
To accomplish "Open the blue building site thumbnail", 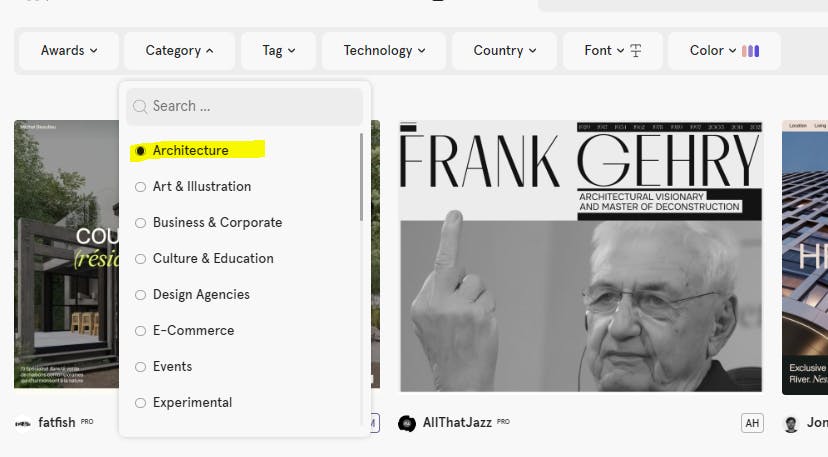I will tap(805, 257).
